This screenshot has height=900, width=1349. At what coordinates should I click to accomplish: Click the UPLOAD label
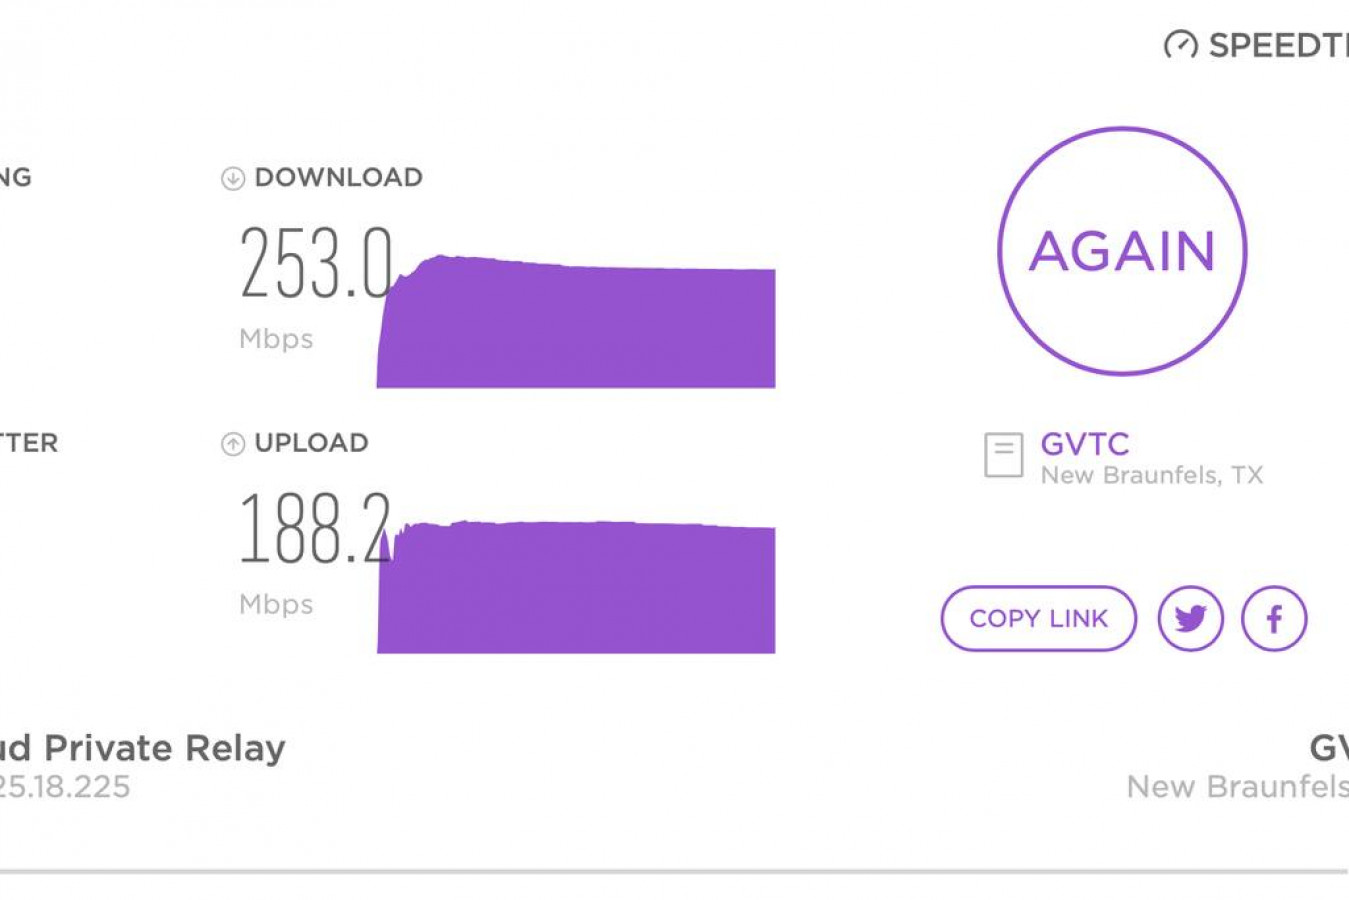click(311, 443)
